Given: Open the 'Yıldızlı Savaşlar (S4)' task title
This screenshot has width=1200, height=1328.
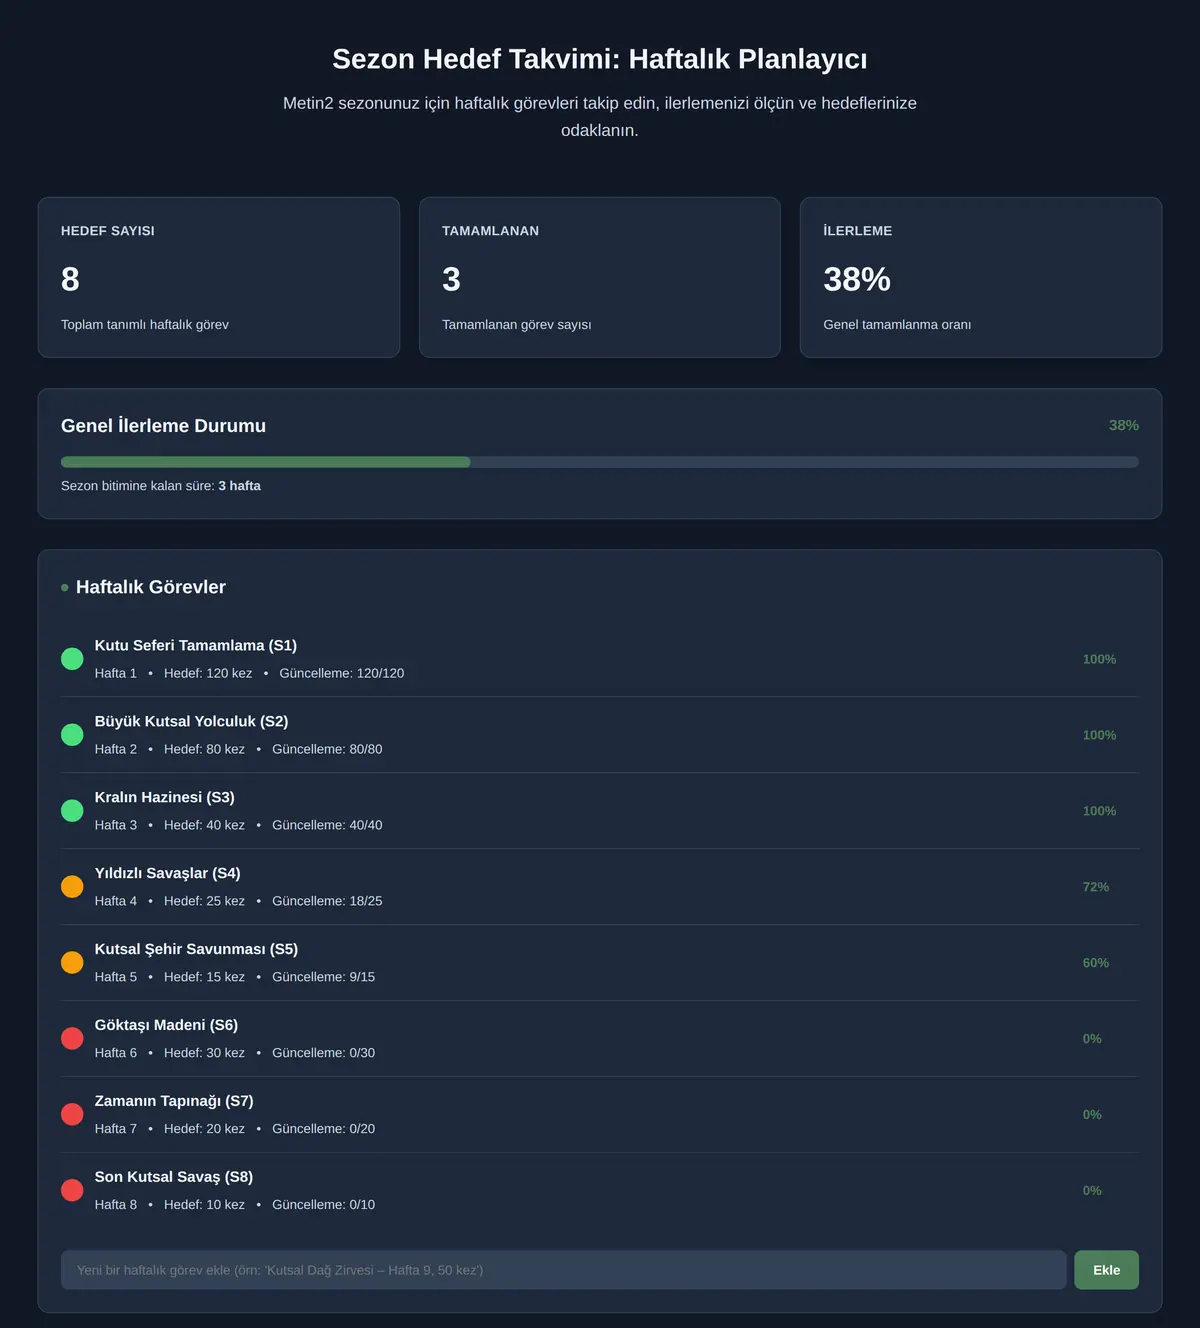Looking at the screenshot, I should [168, 874].
